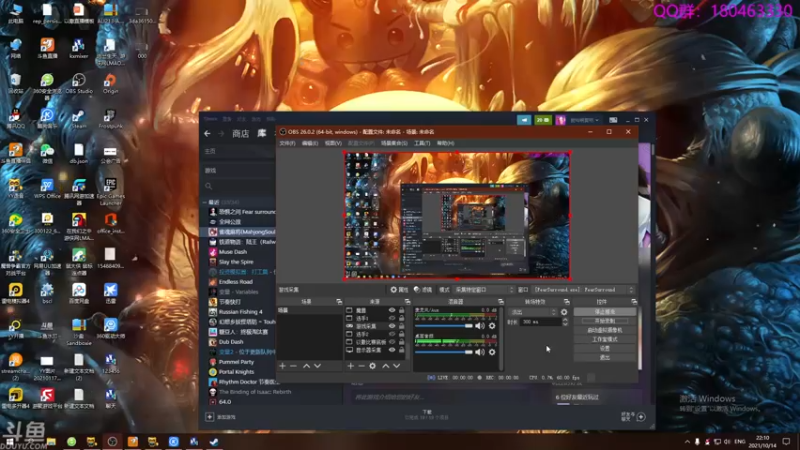The width and height of the screenshot is (800, 450).
Task: Move scene up with the scenes up arrow
Action: point(306,366)
